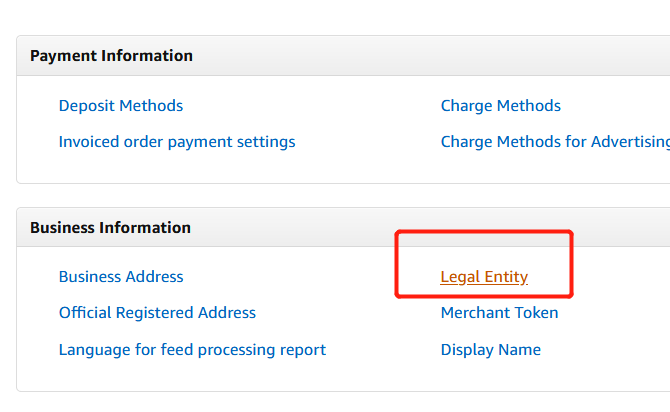
Task: Update the official registered address
Action: coord(157,313)
